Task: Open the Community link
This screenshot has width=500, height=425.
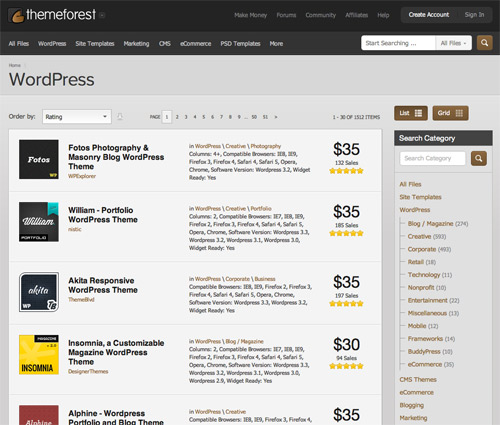Action: pos(321,15)
